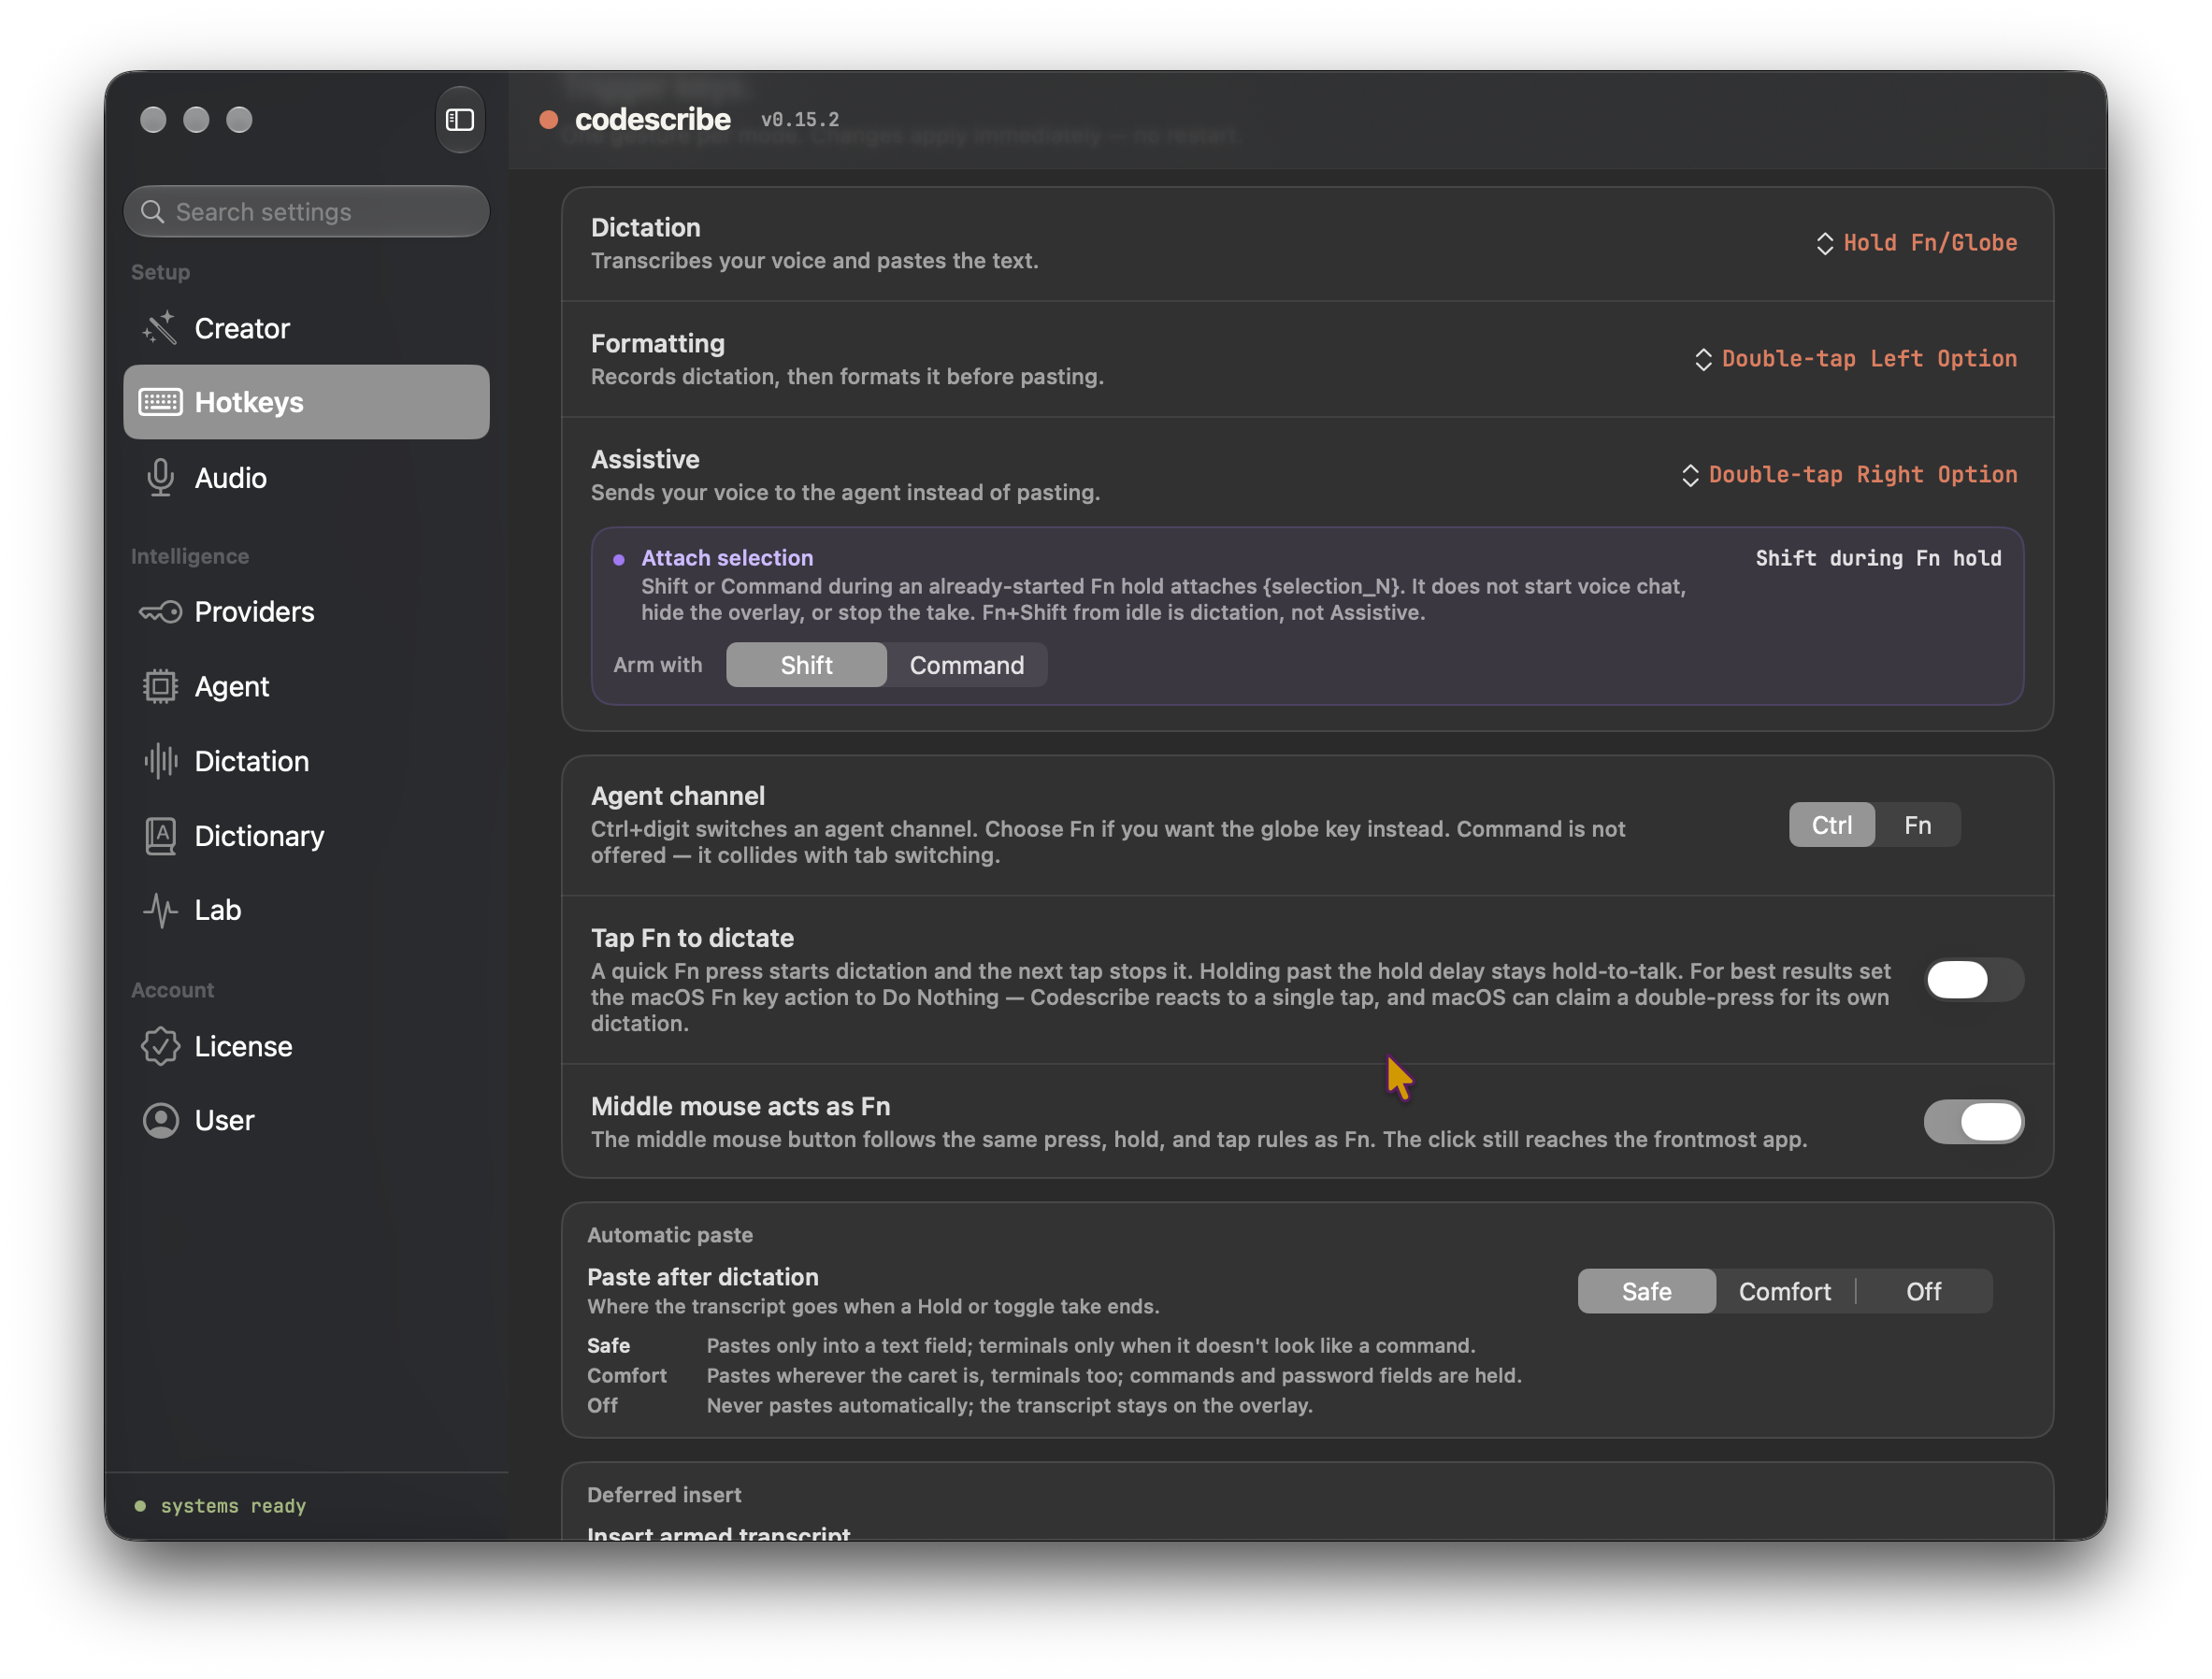Click the User profile icon
The width and height of the screenshot is (2212, 1679).
pyautogui.click(x=160, y=1120)
